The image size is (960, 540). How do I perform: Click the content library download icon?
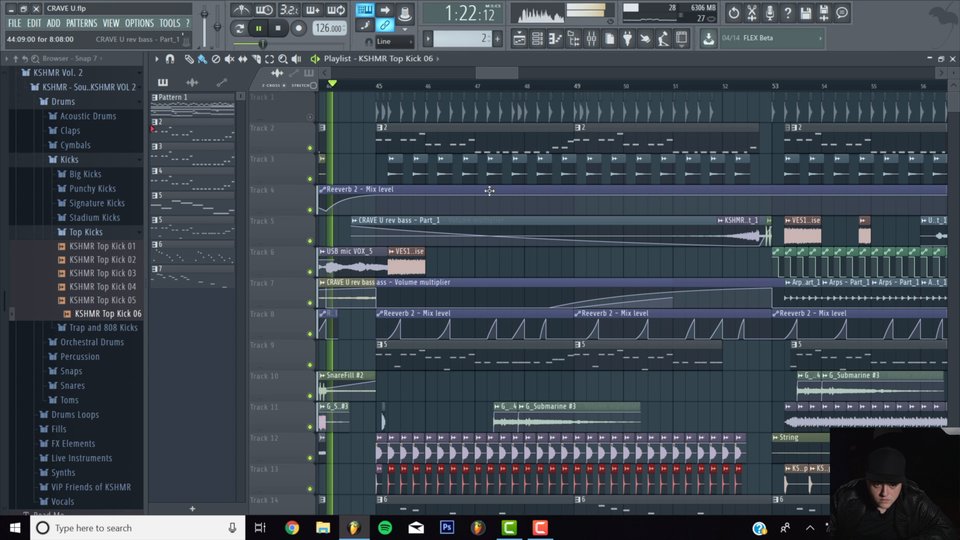708,39
